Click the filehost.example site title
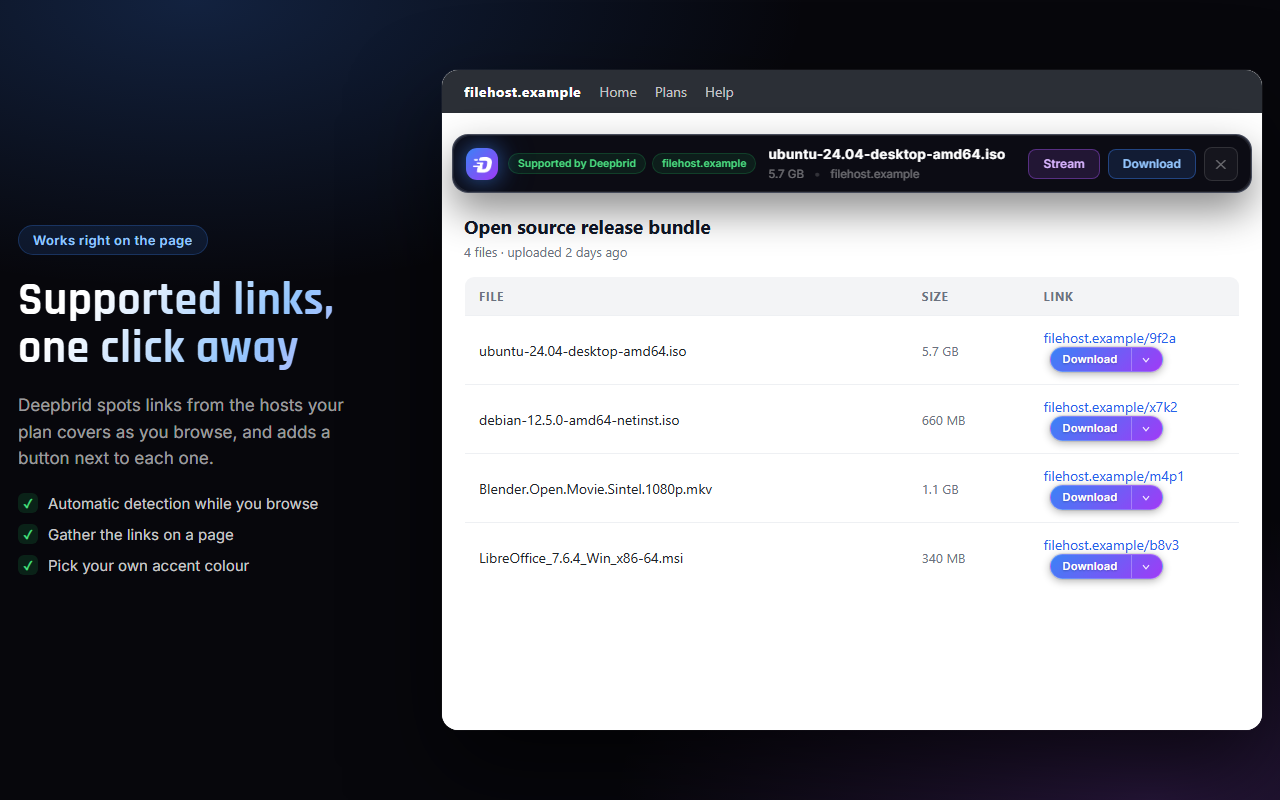The image size is (1280, 800). 522,92
